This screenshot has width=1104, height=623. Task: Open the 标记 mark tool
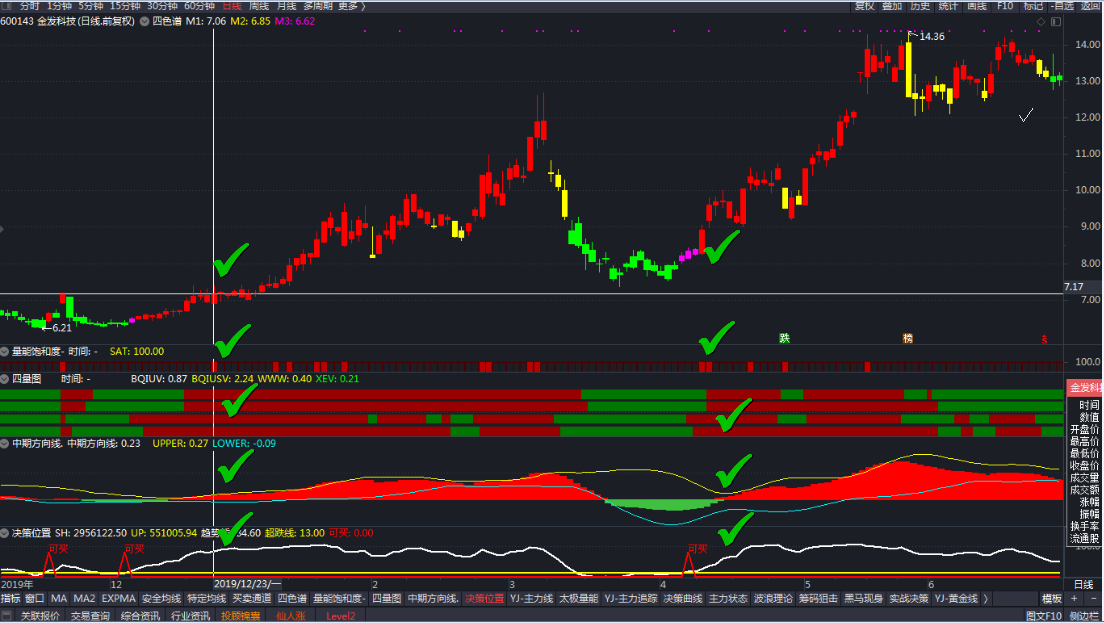[1034, 6]
